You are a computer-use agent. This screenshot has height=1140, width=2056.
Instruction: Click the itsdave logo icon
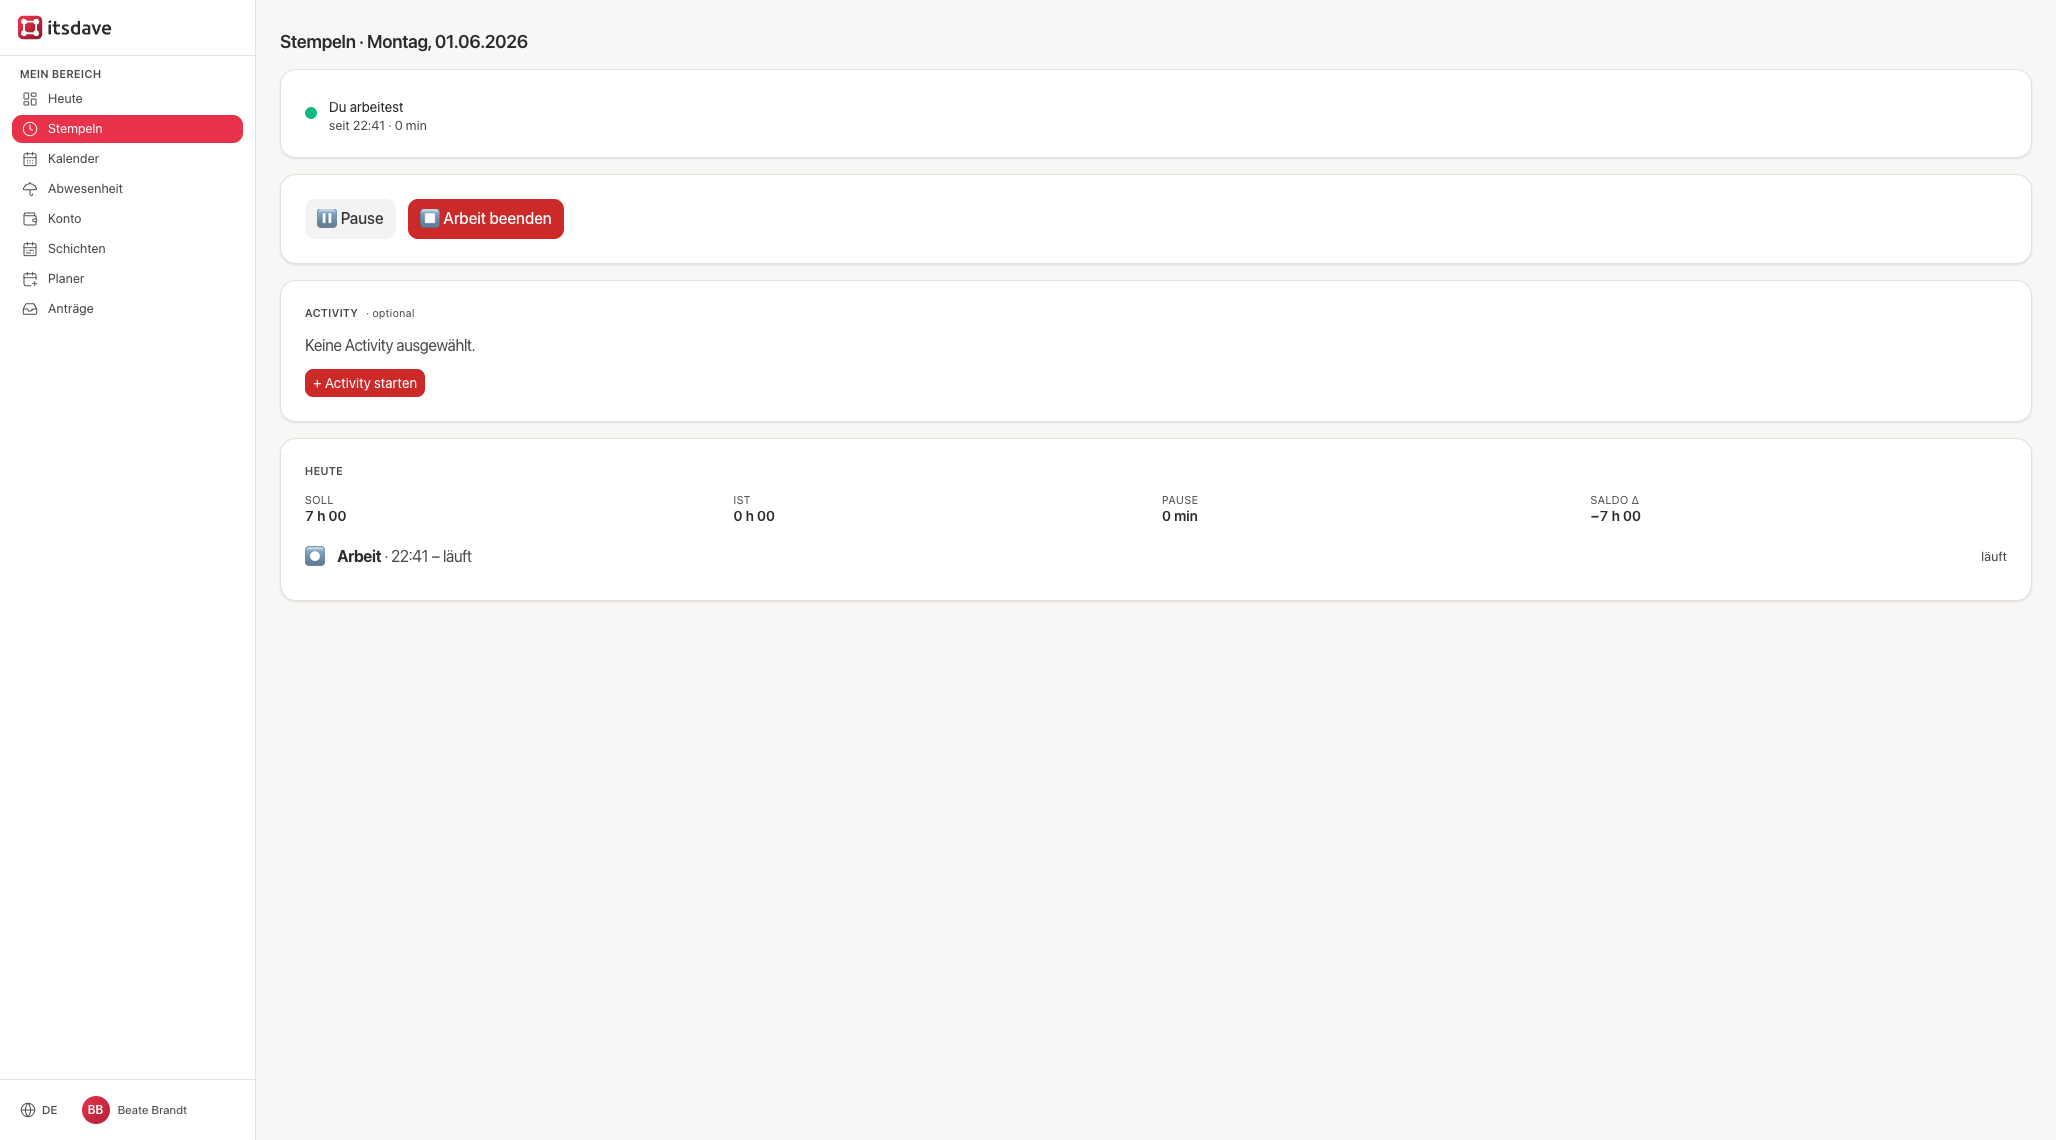[x=30, y=28]
